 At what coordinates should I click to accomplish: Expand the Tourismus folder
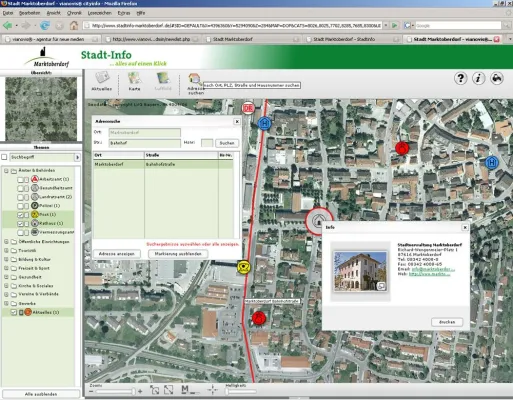click(x=6, y=250)
